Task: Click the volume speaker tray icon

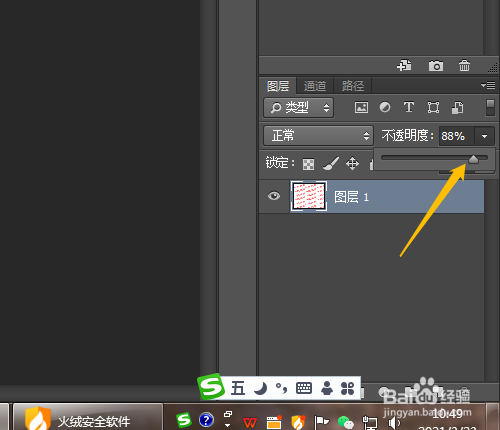Action: pyautogui.click(x=393, y=423)
